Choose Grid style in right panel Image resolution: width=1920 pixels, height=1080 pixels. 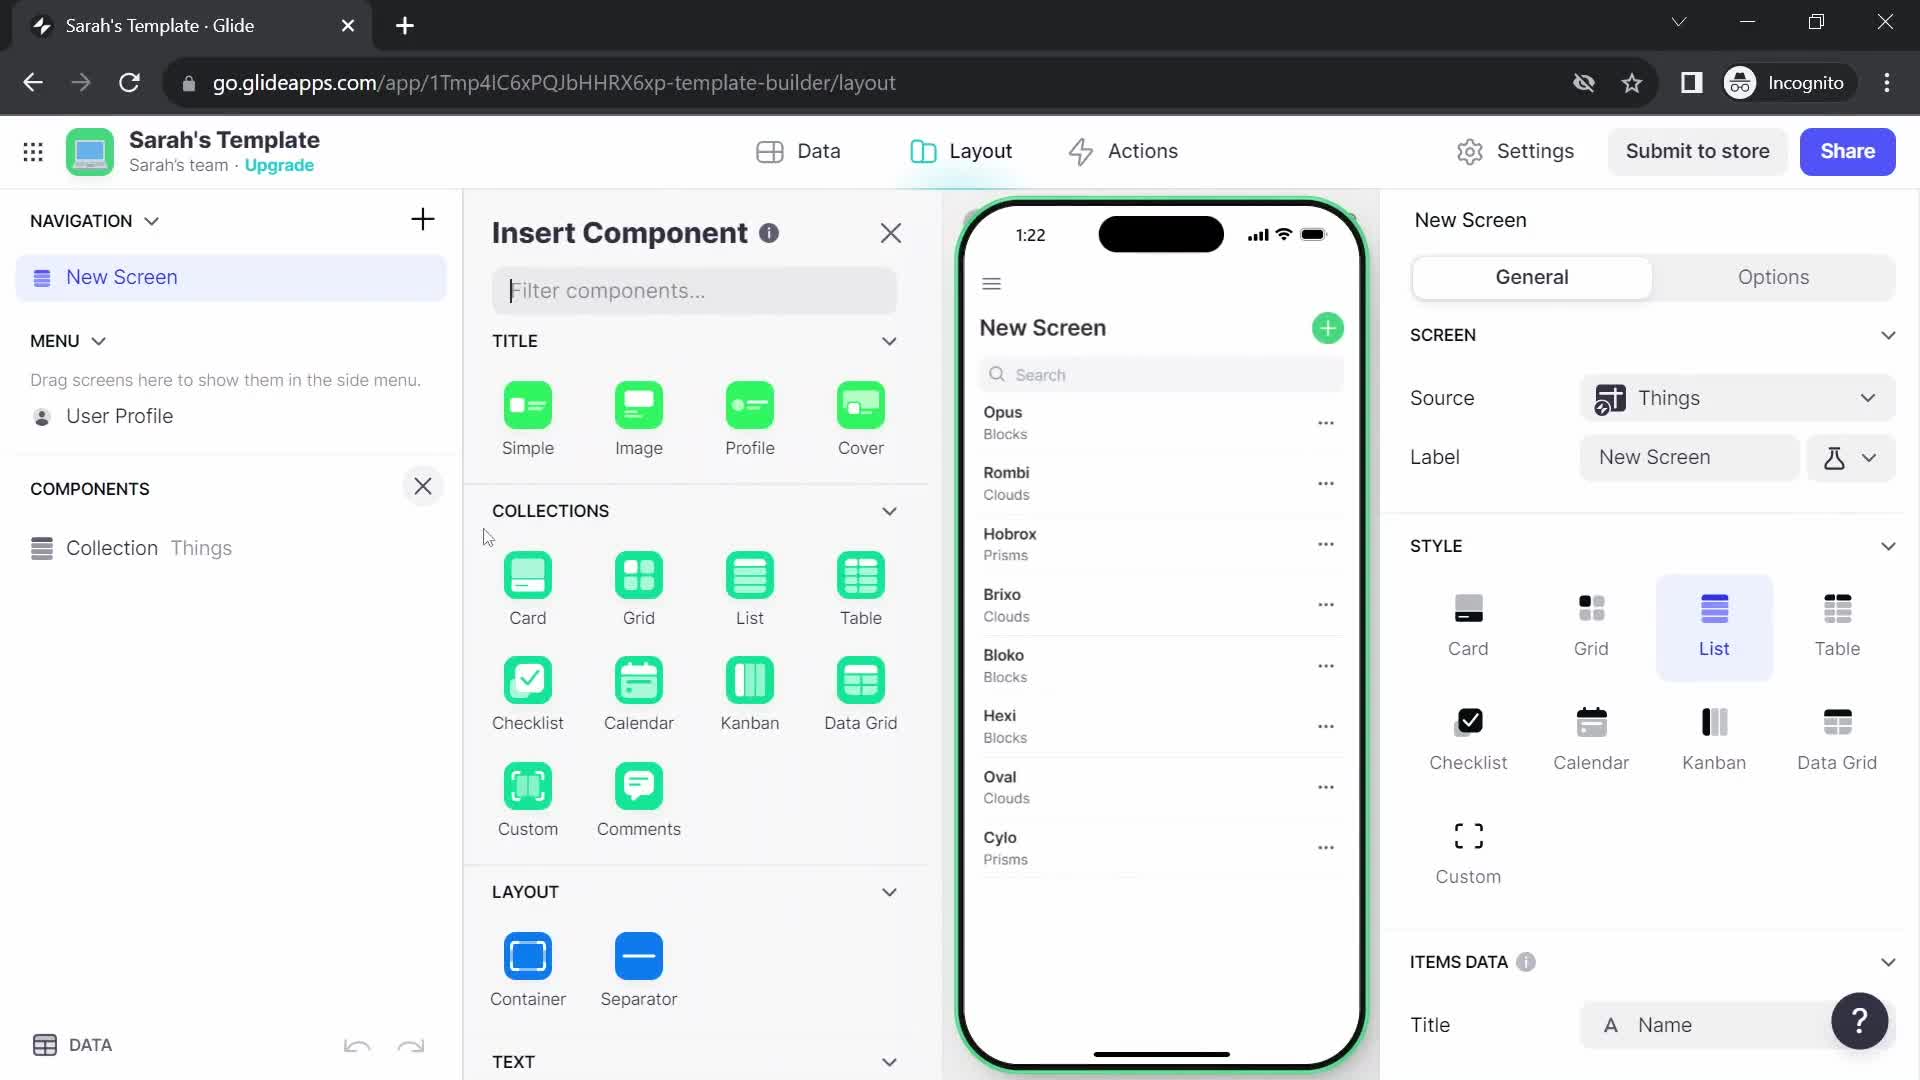pyautogui.click(x=1591, y=627)
